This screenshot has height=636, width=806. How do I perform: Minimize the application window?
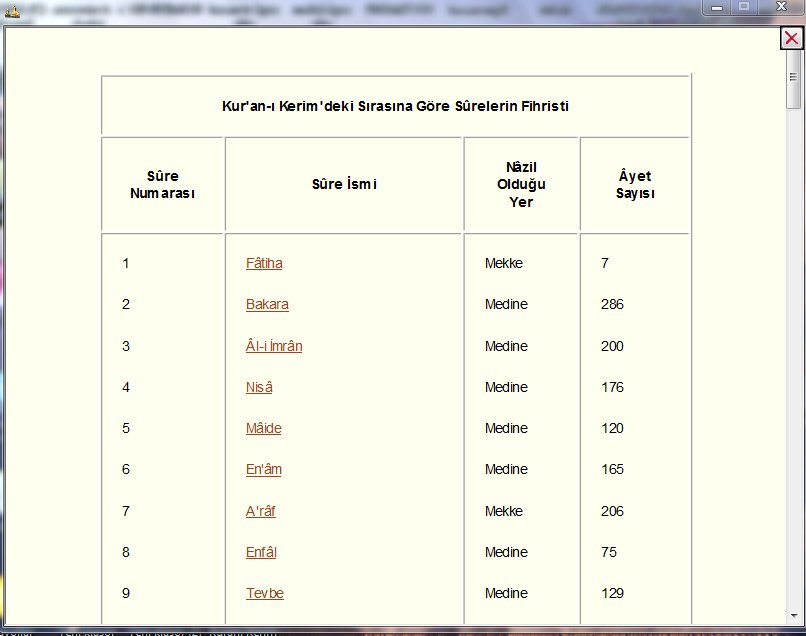[x=717, y=7]
